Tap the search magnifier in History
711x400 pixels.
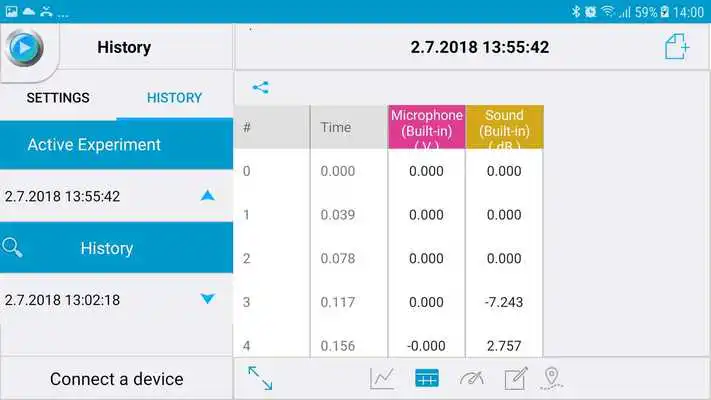point(13,248)
